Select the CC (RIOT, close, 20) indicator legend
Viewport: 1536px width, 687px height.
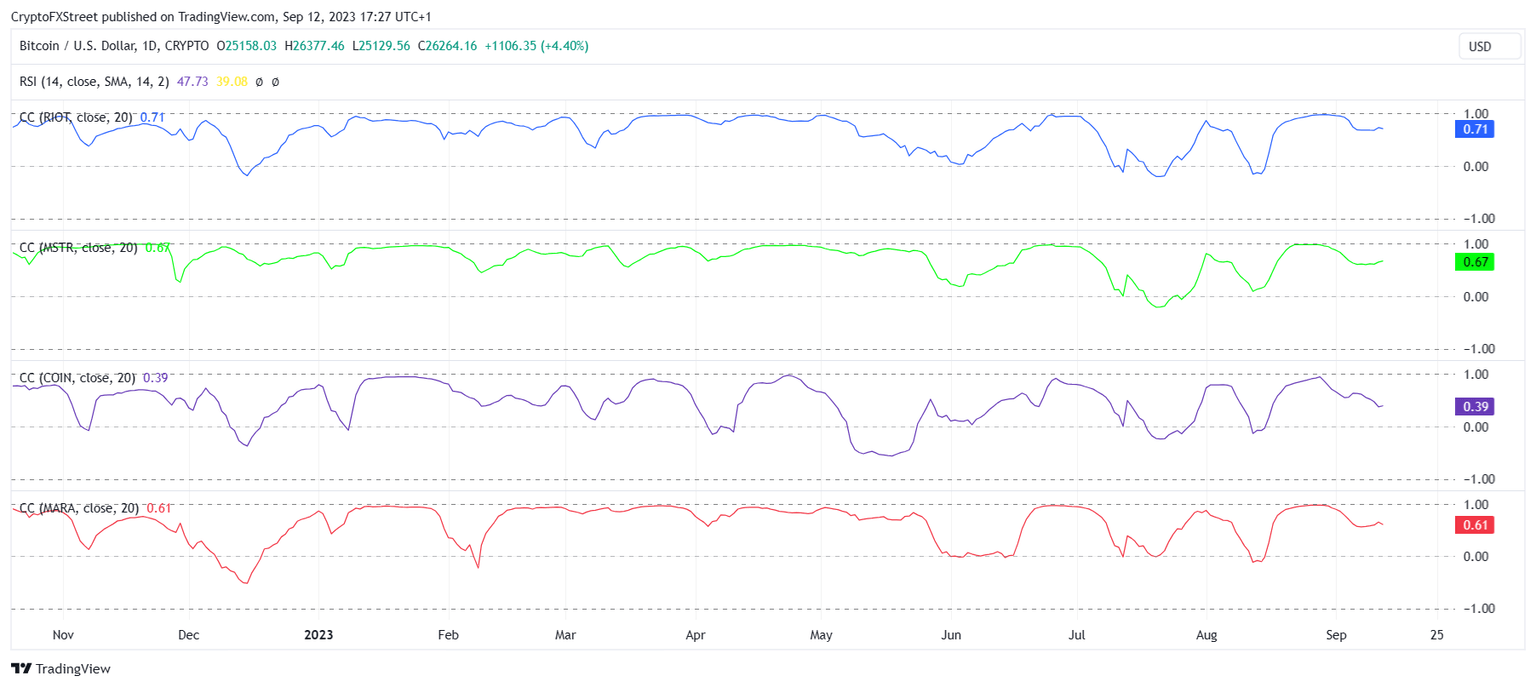(x=76, y=117)
